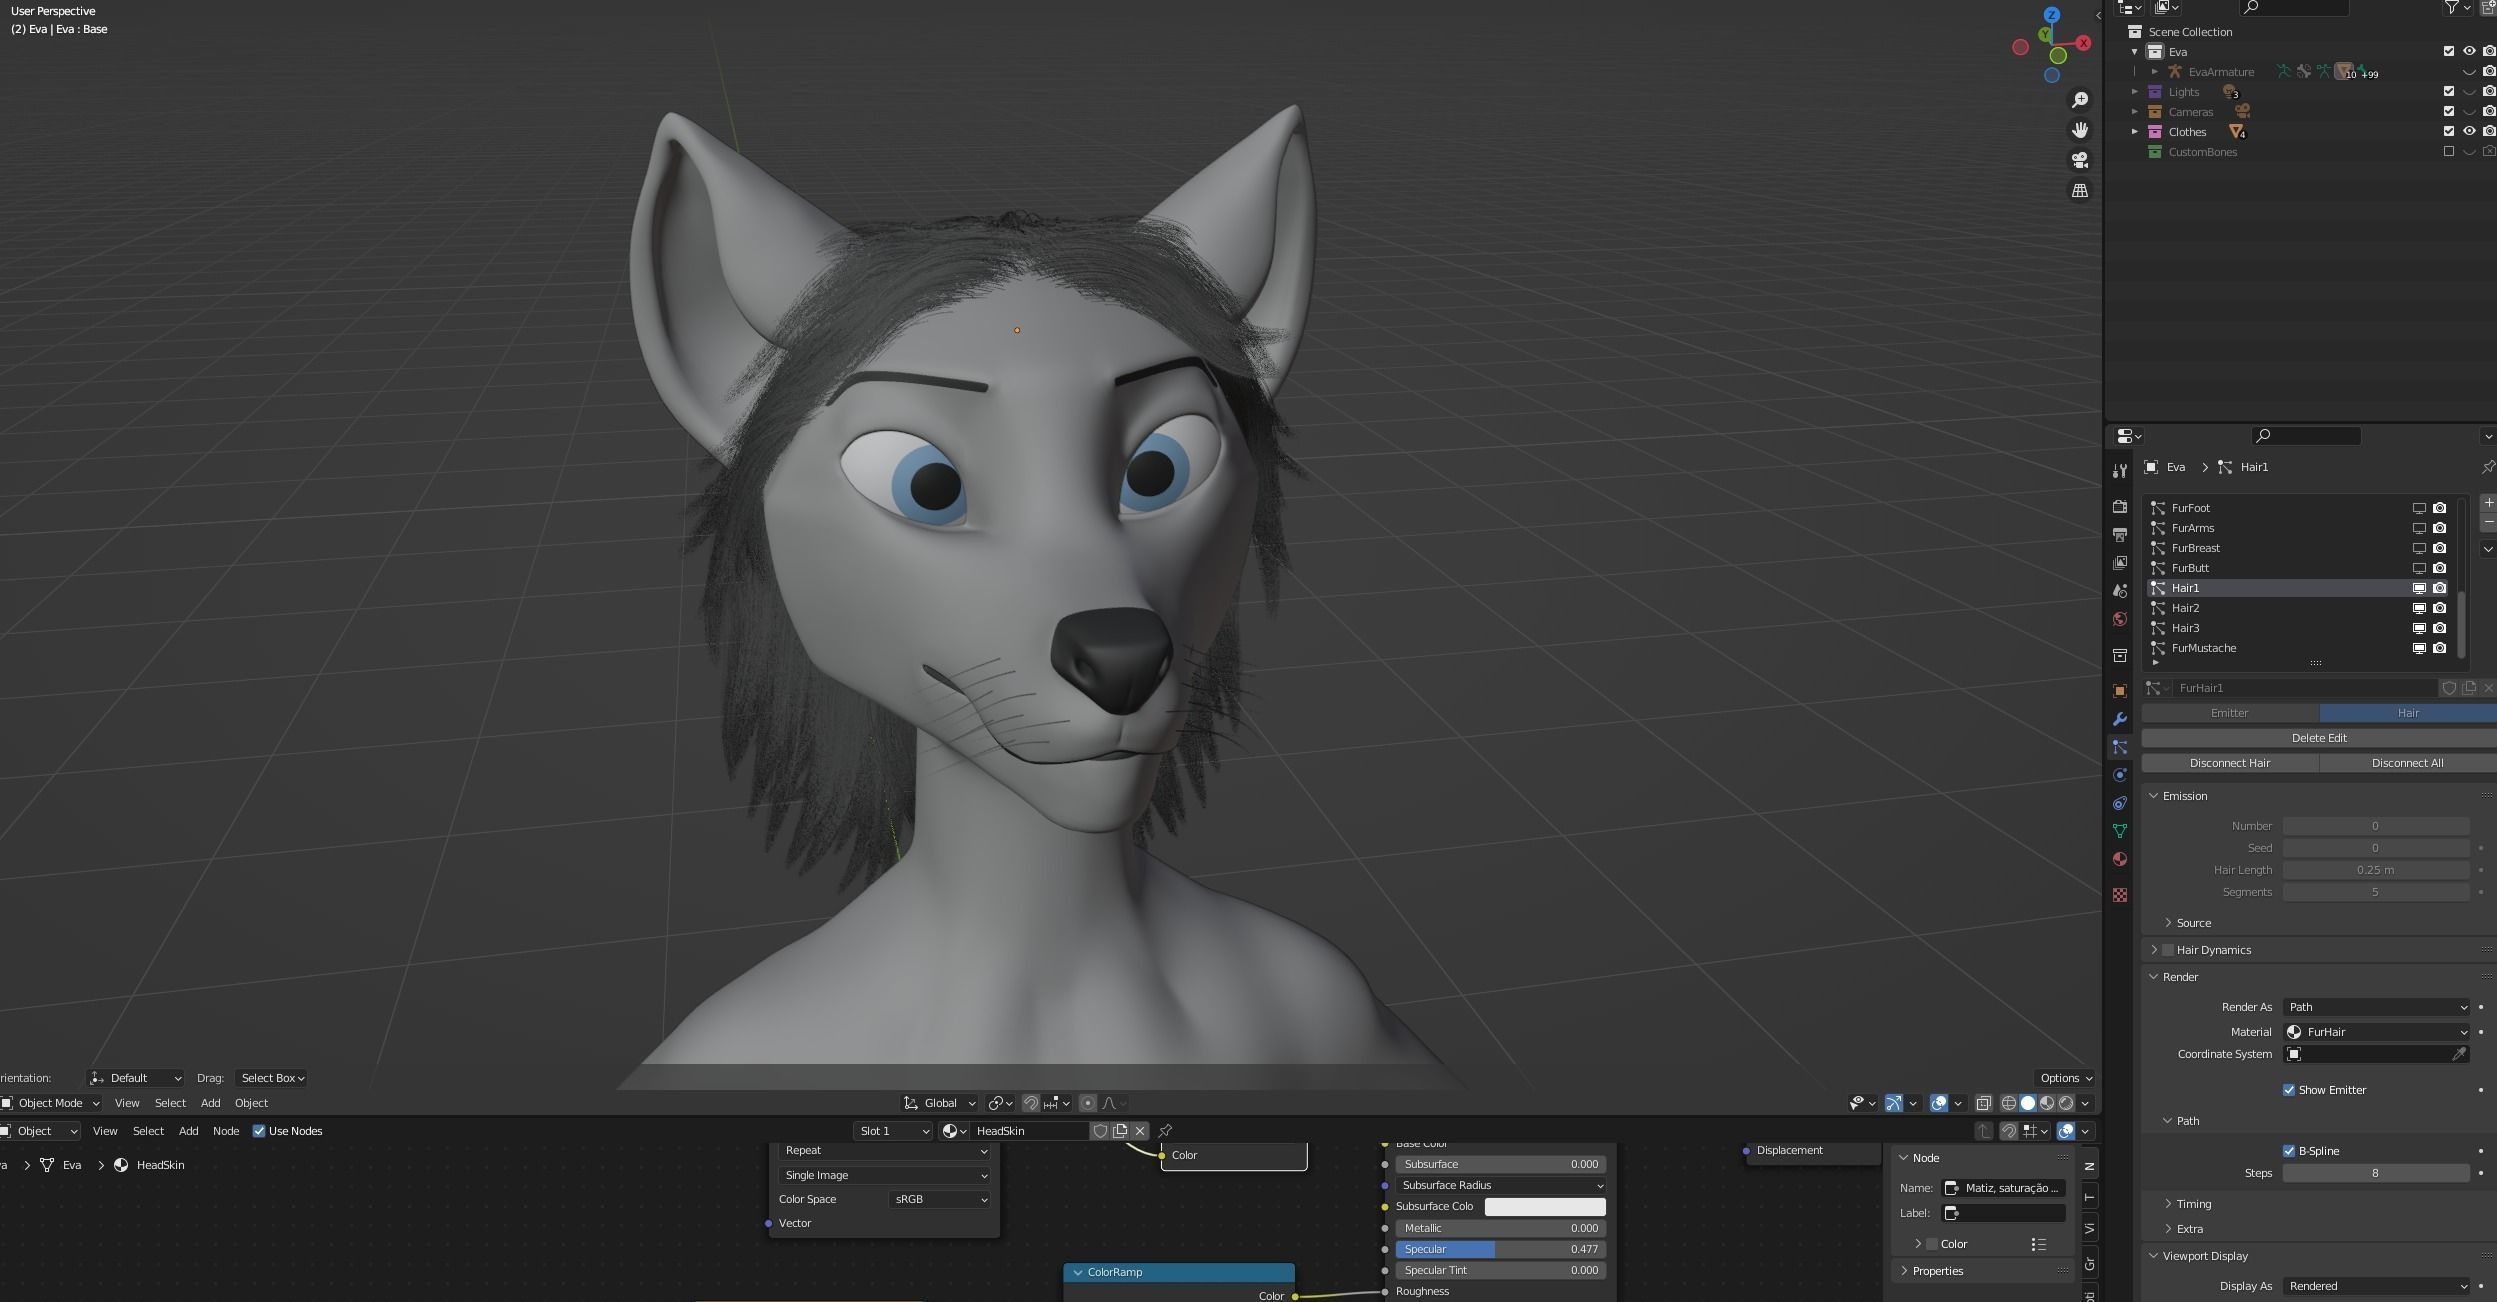The image size is (2497, 1302).
Task: Open the Modifiers wrench tab icon
Action: [x=2119, y=719]
